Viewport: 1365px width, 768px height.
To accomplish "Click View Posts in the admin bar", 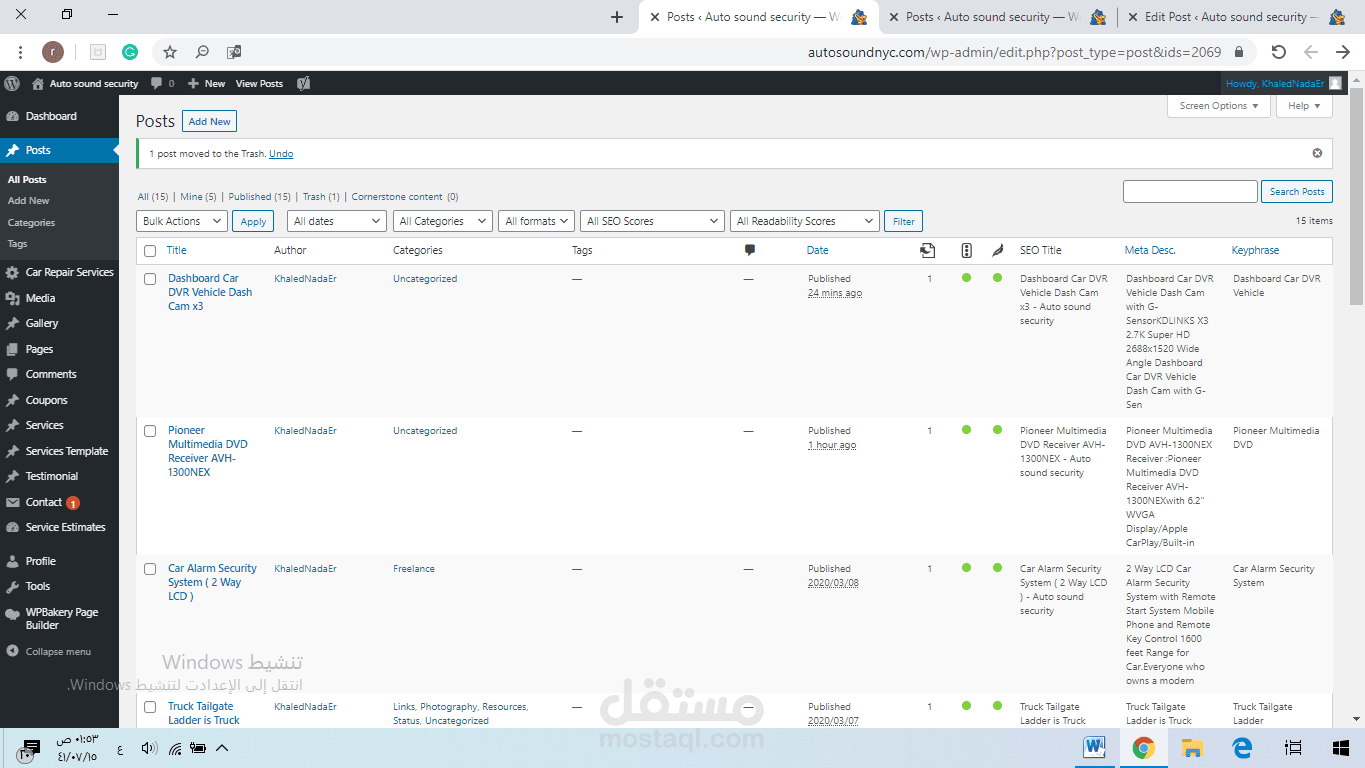I will tap(259, 84).
